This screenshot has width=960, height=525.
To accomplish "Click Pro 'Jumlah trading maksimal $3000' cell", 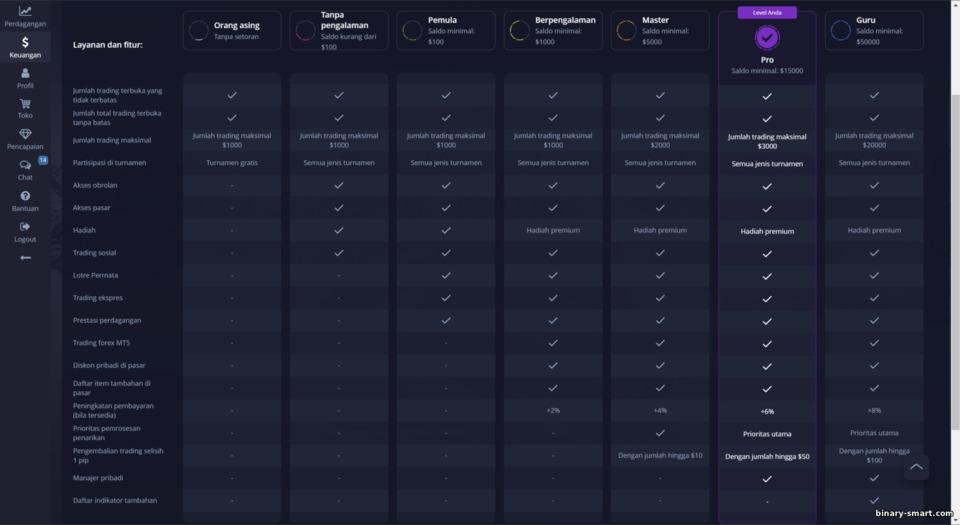I will pyautogui.click(x=767, y=141).
